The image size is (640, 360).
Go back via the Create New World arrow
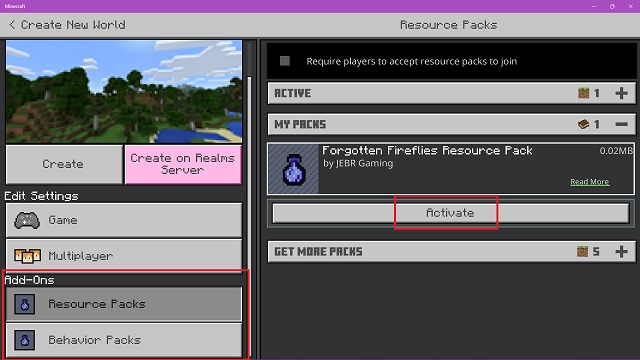12,25
